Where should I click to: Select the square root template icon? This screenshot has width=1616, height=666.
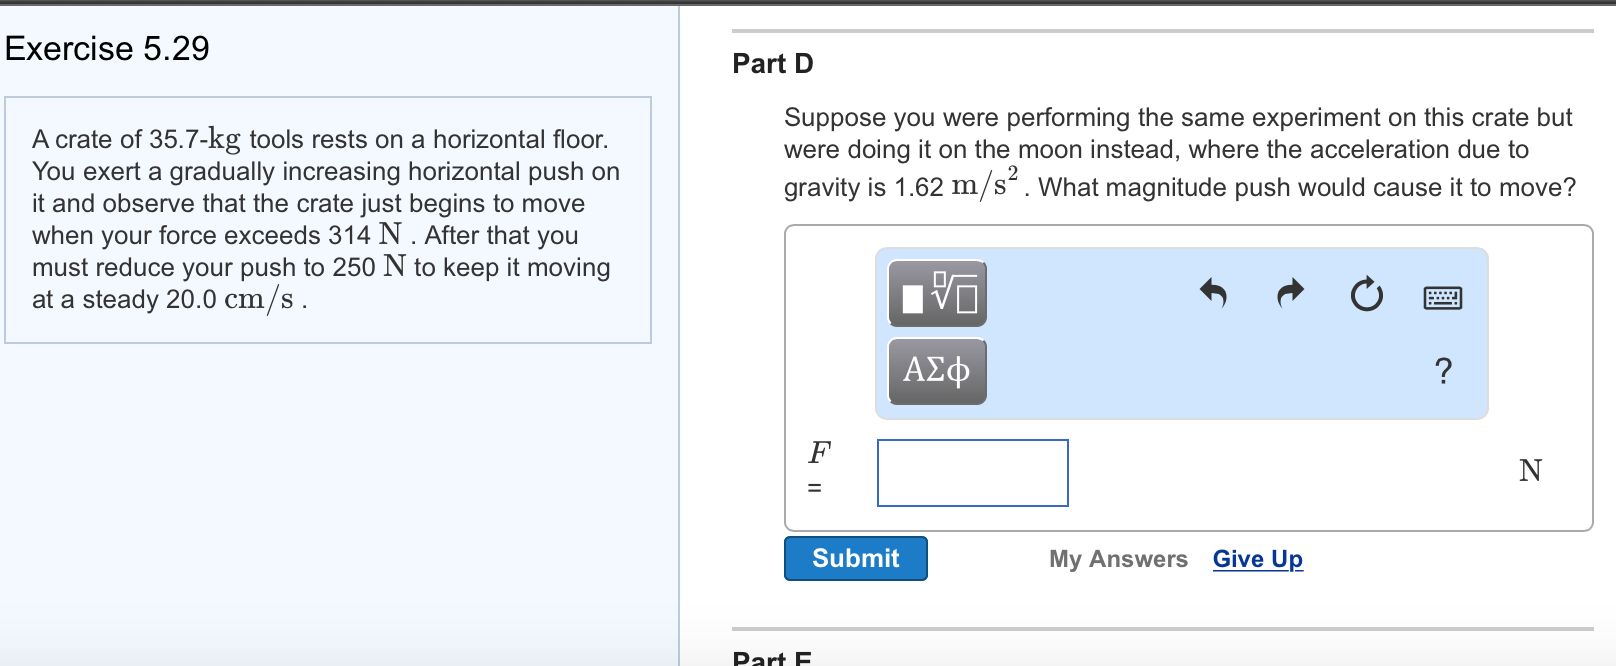tap(937, 293)
